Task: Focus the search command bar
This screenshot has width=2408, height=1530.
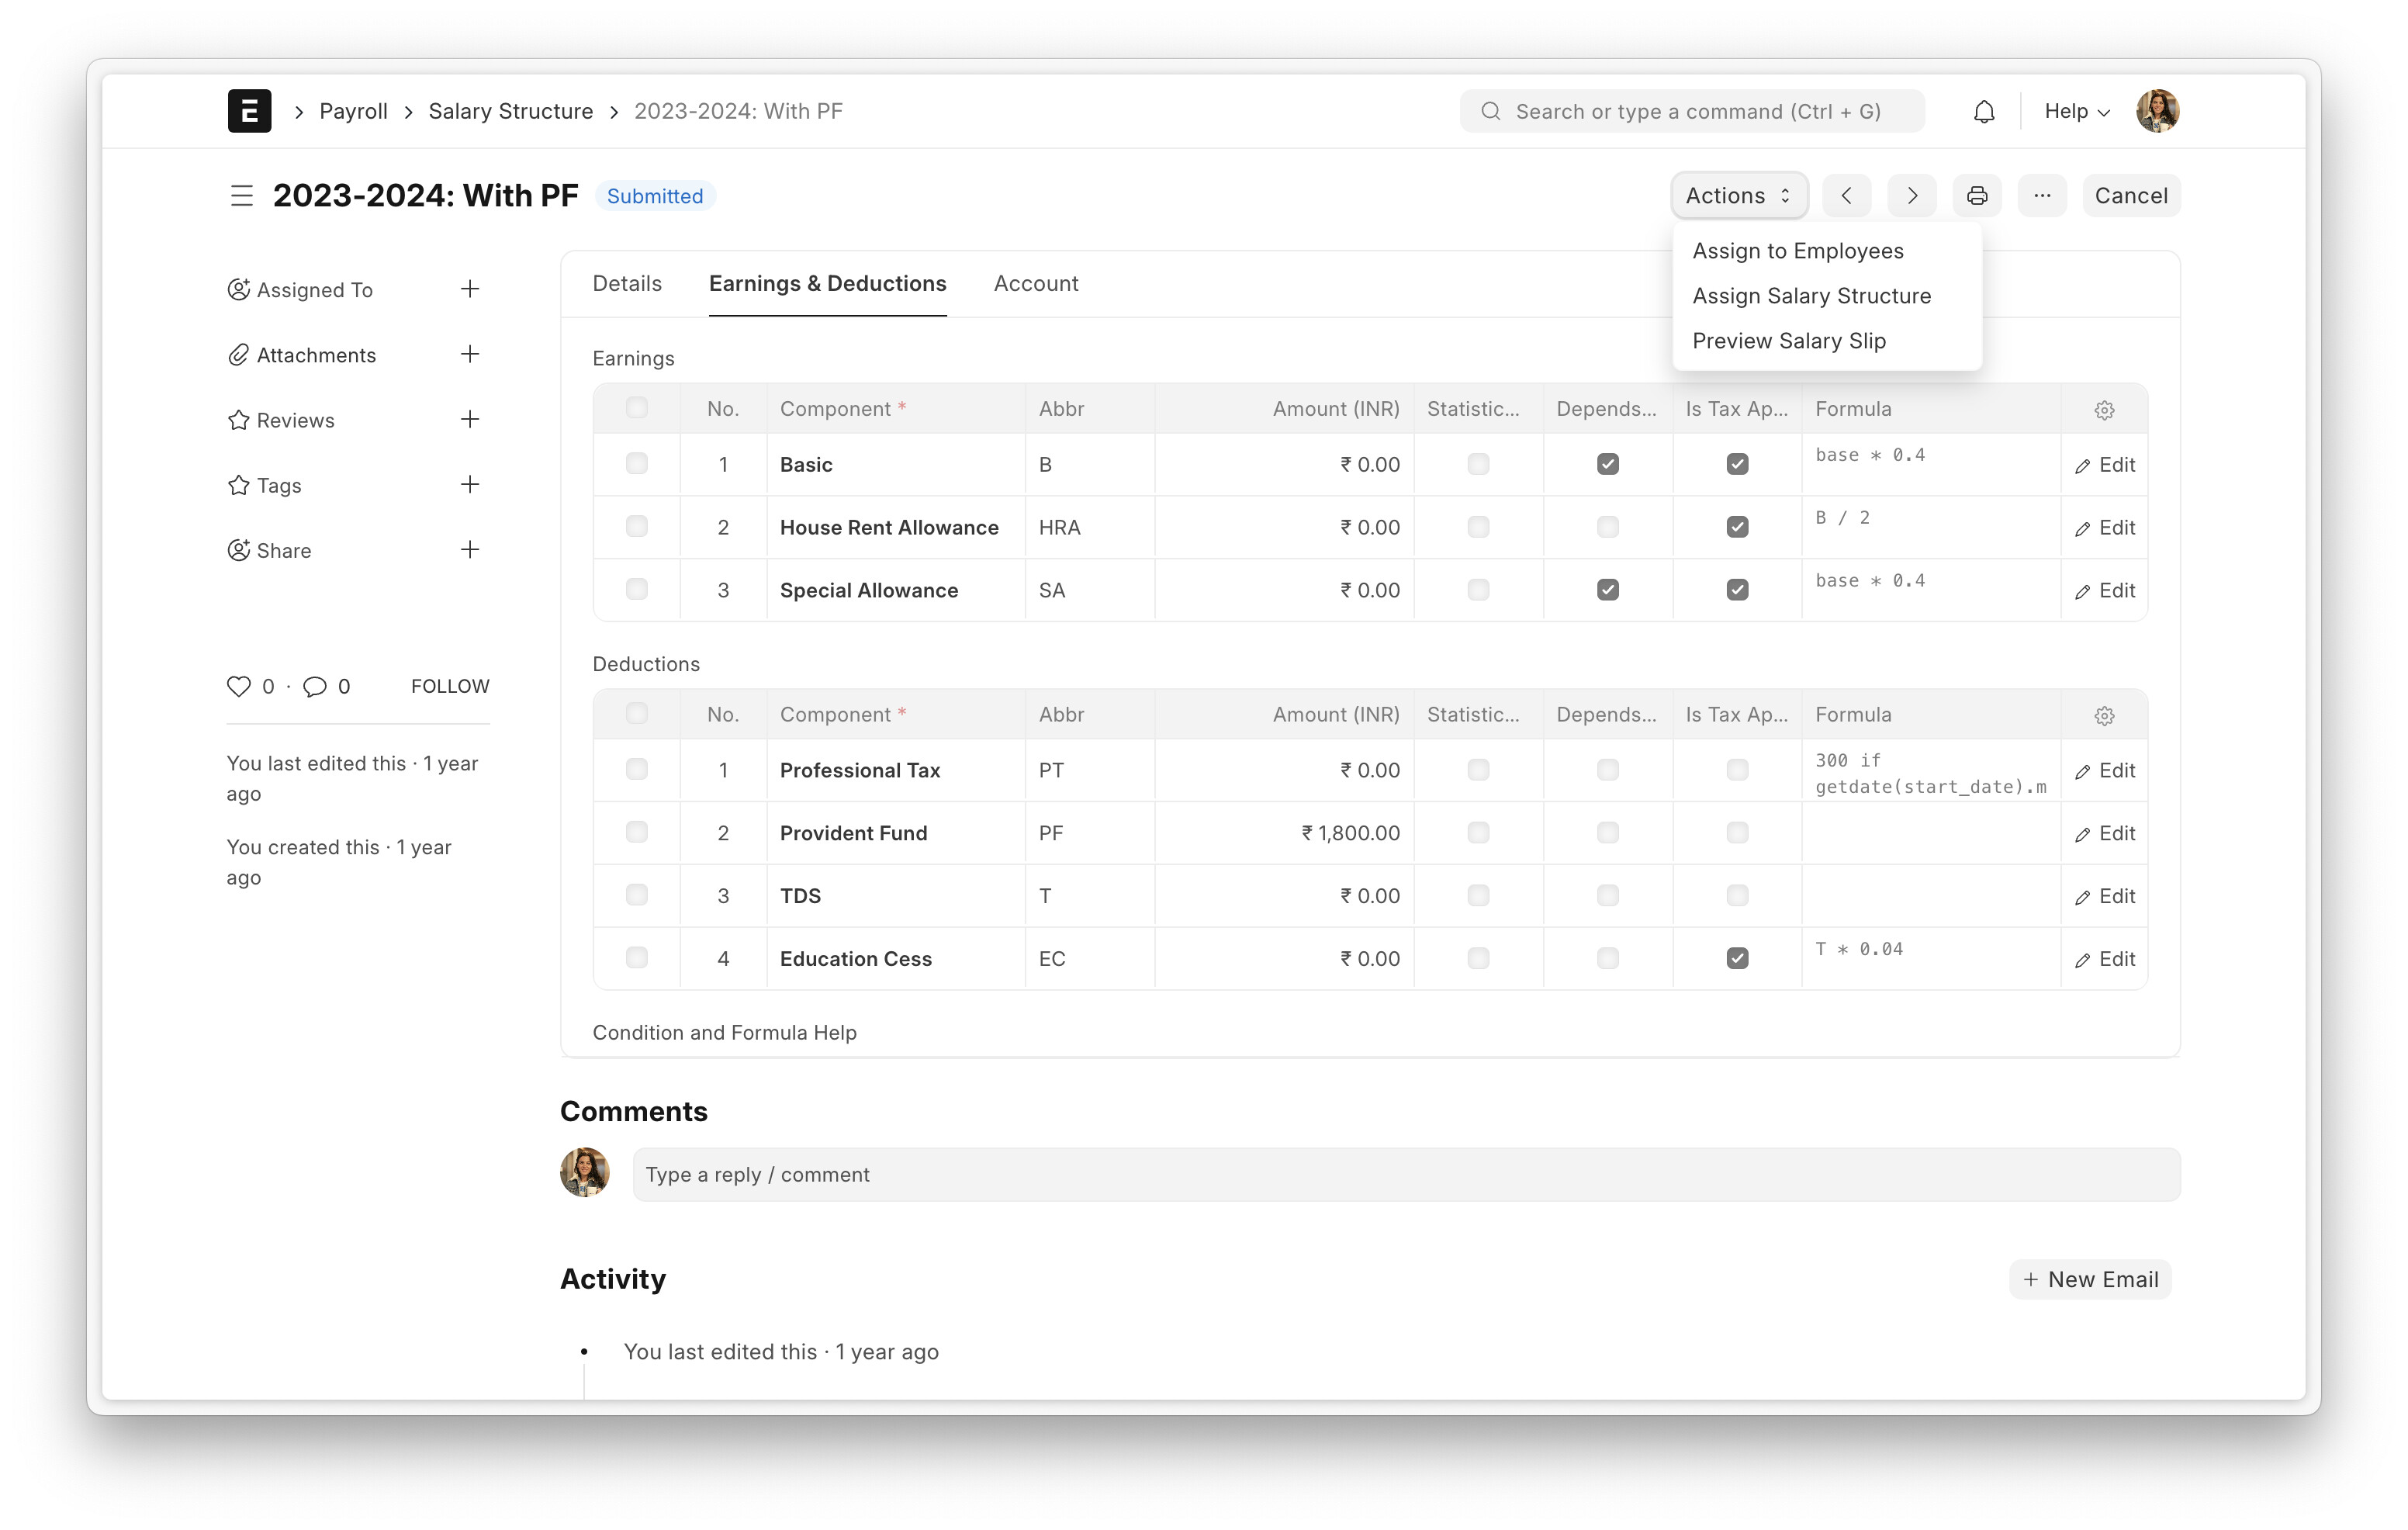Action: (1692, 111)
